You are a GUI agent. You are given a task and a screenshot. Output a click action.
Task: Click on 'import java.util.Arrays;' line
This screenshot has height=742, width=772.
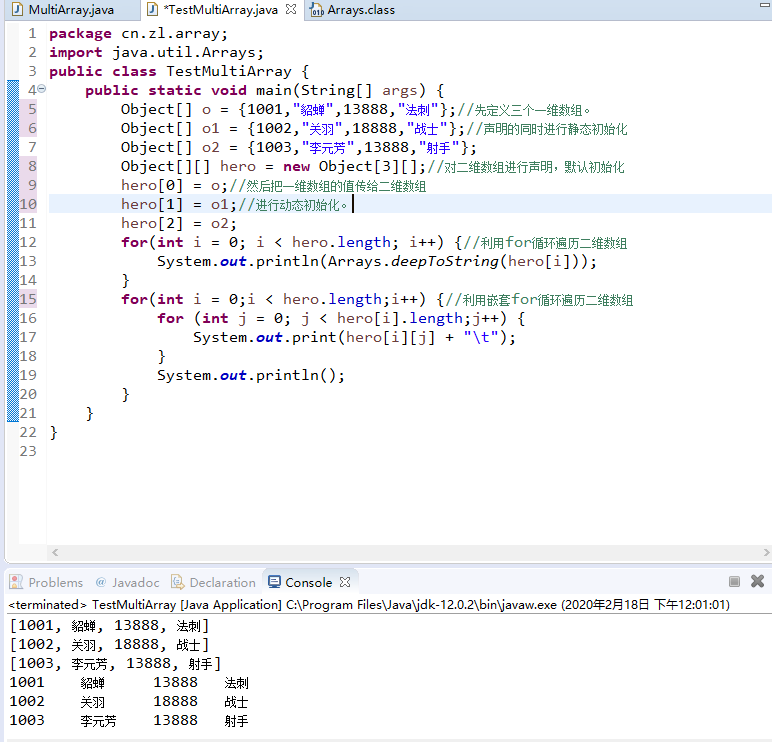(x=157, y=52)
